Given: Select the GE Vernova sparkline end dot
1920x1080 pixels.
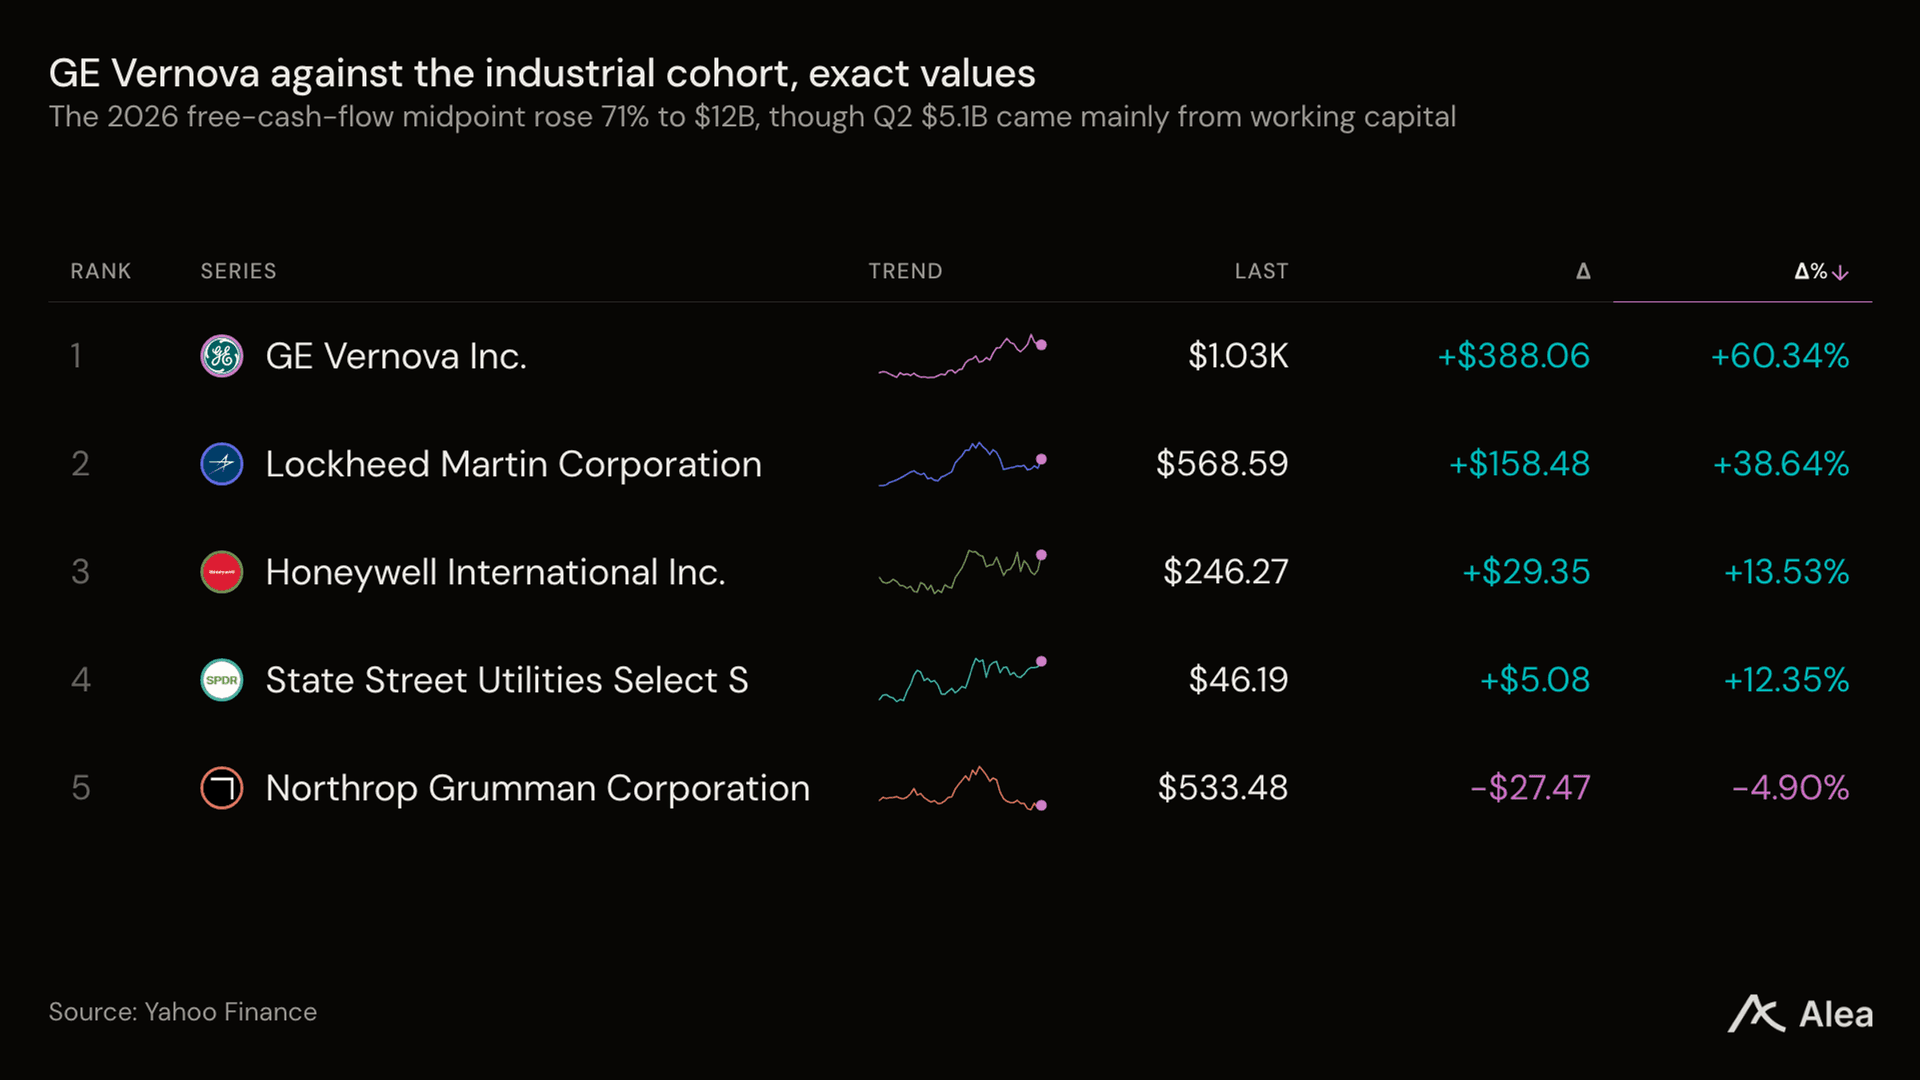Looking at the screenshot, I should pos(1041,345).
